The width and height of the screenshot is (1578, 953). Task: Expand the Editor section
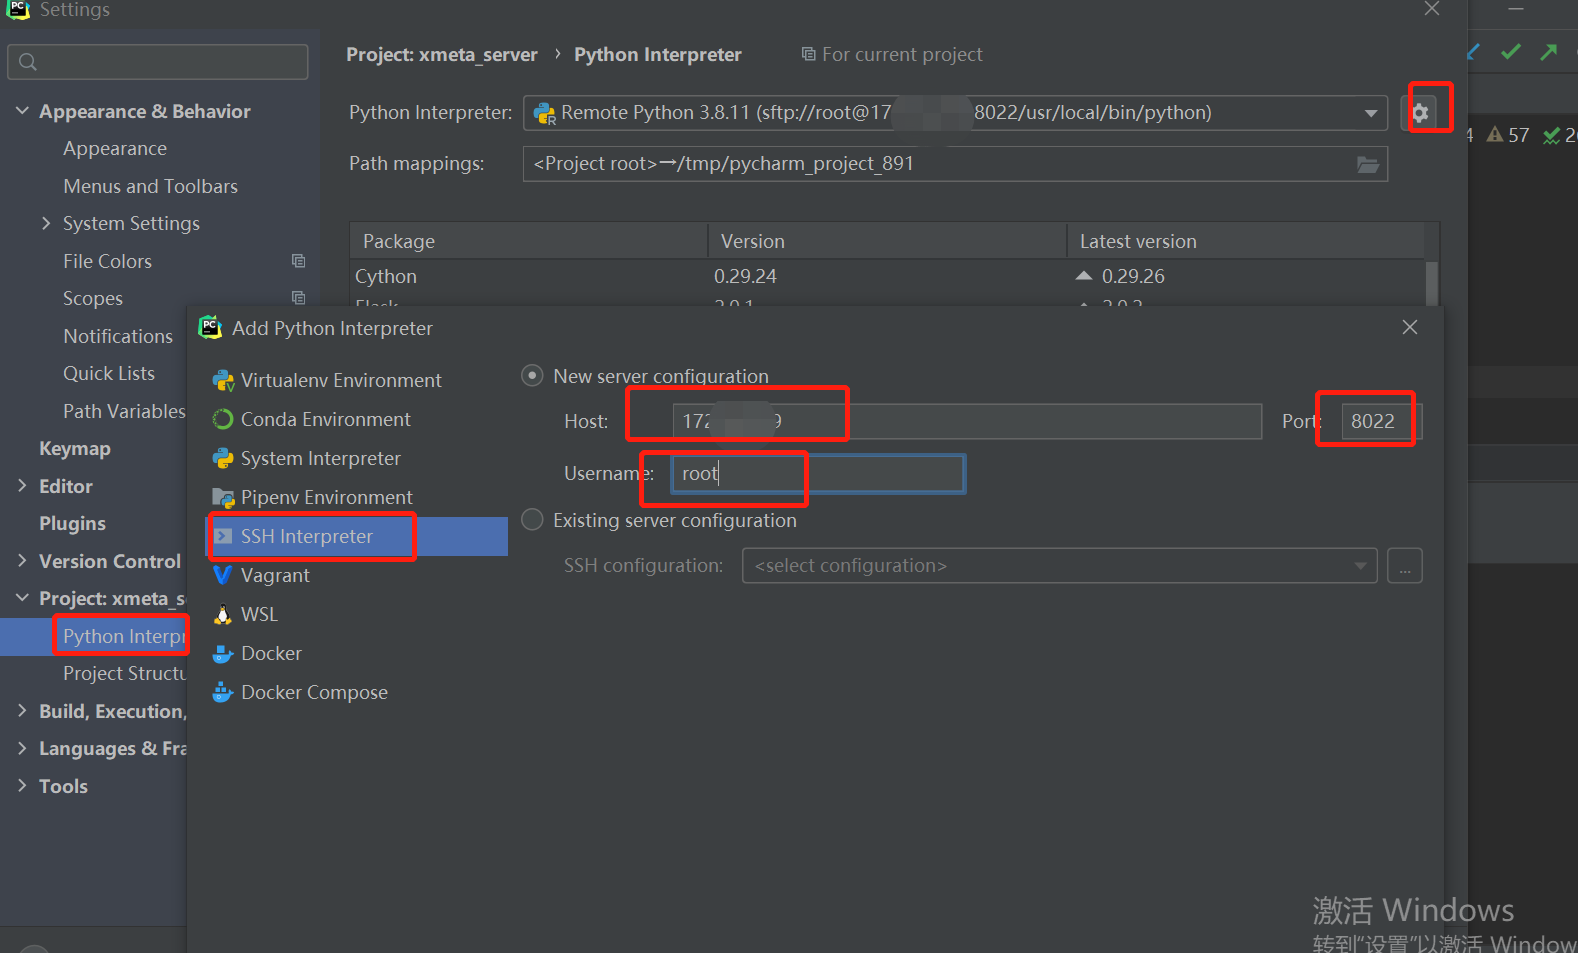tap(22, 485)
